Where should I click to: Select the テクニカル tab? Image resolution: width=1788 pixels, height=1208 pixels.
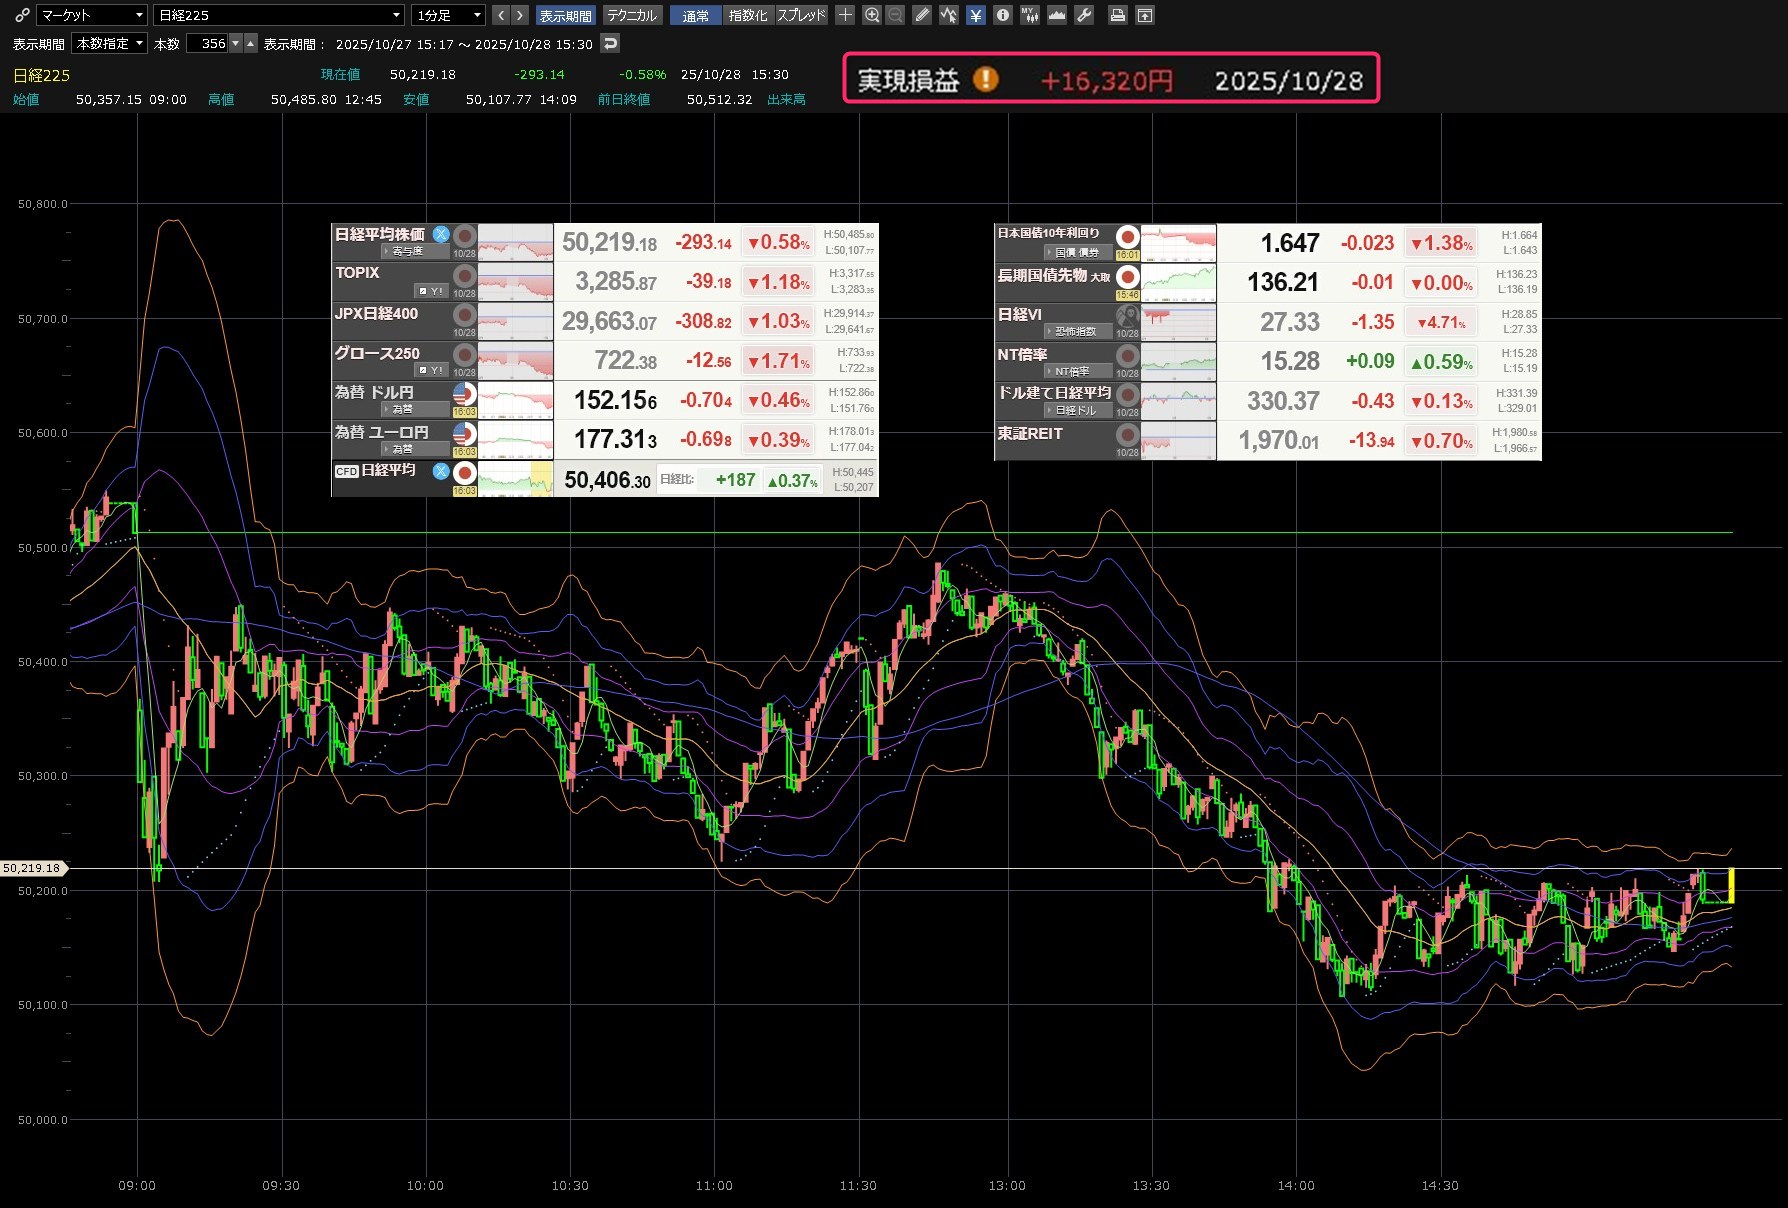point(632,15)
